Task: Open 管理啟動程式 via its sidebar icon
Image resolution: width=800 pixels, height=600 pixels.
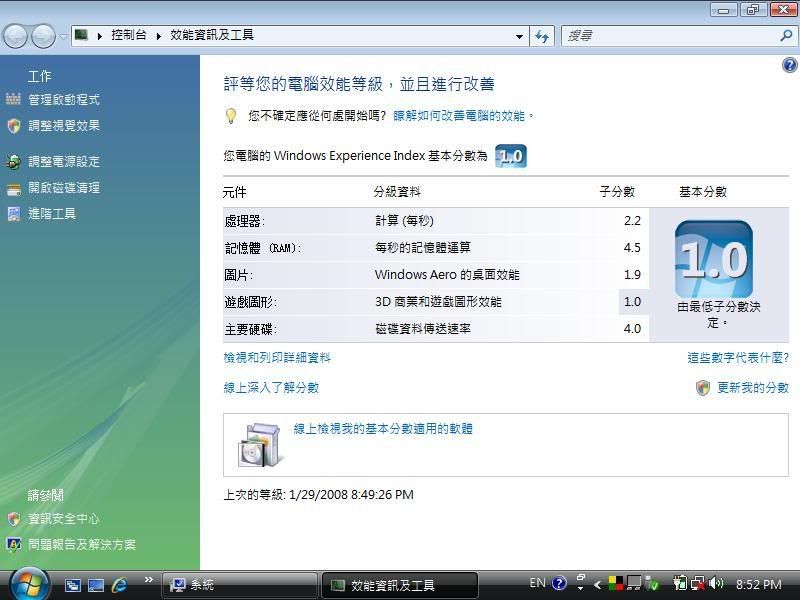Action: point(13,98)
